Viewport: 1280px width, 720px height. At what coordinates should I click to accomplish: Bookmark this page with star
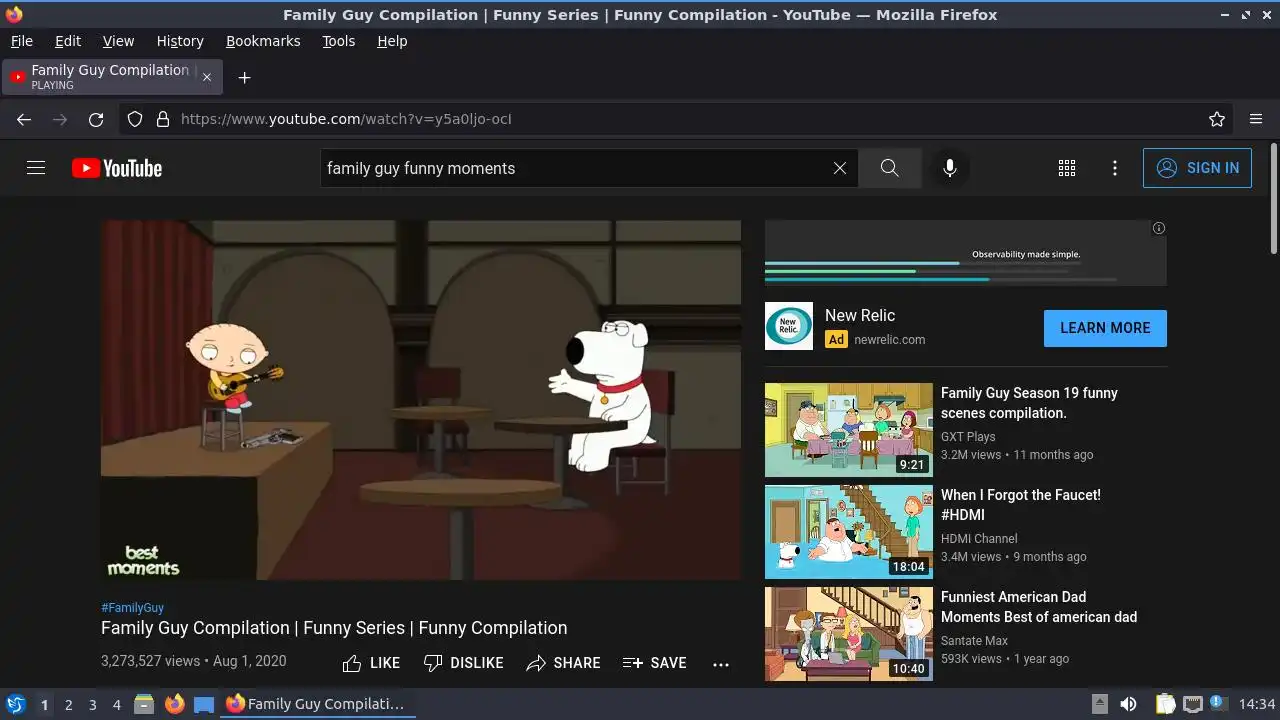coord(1217,119)
